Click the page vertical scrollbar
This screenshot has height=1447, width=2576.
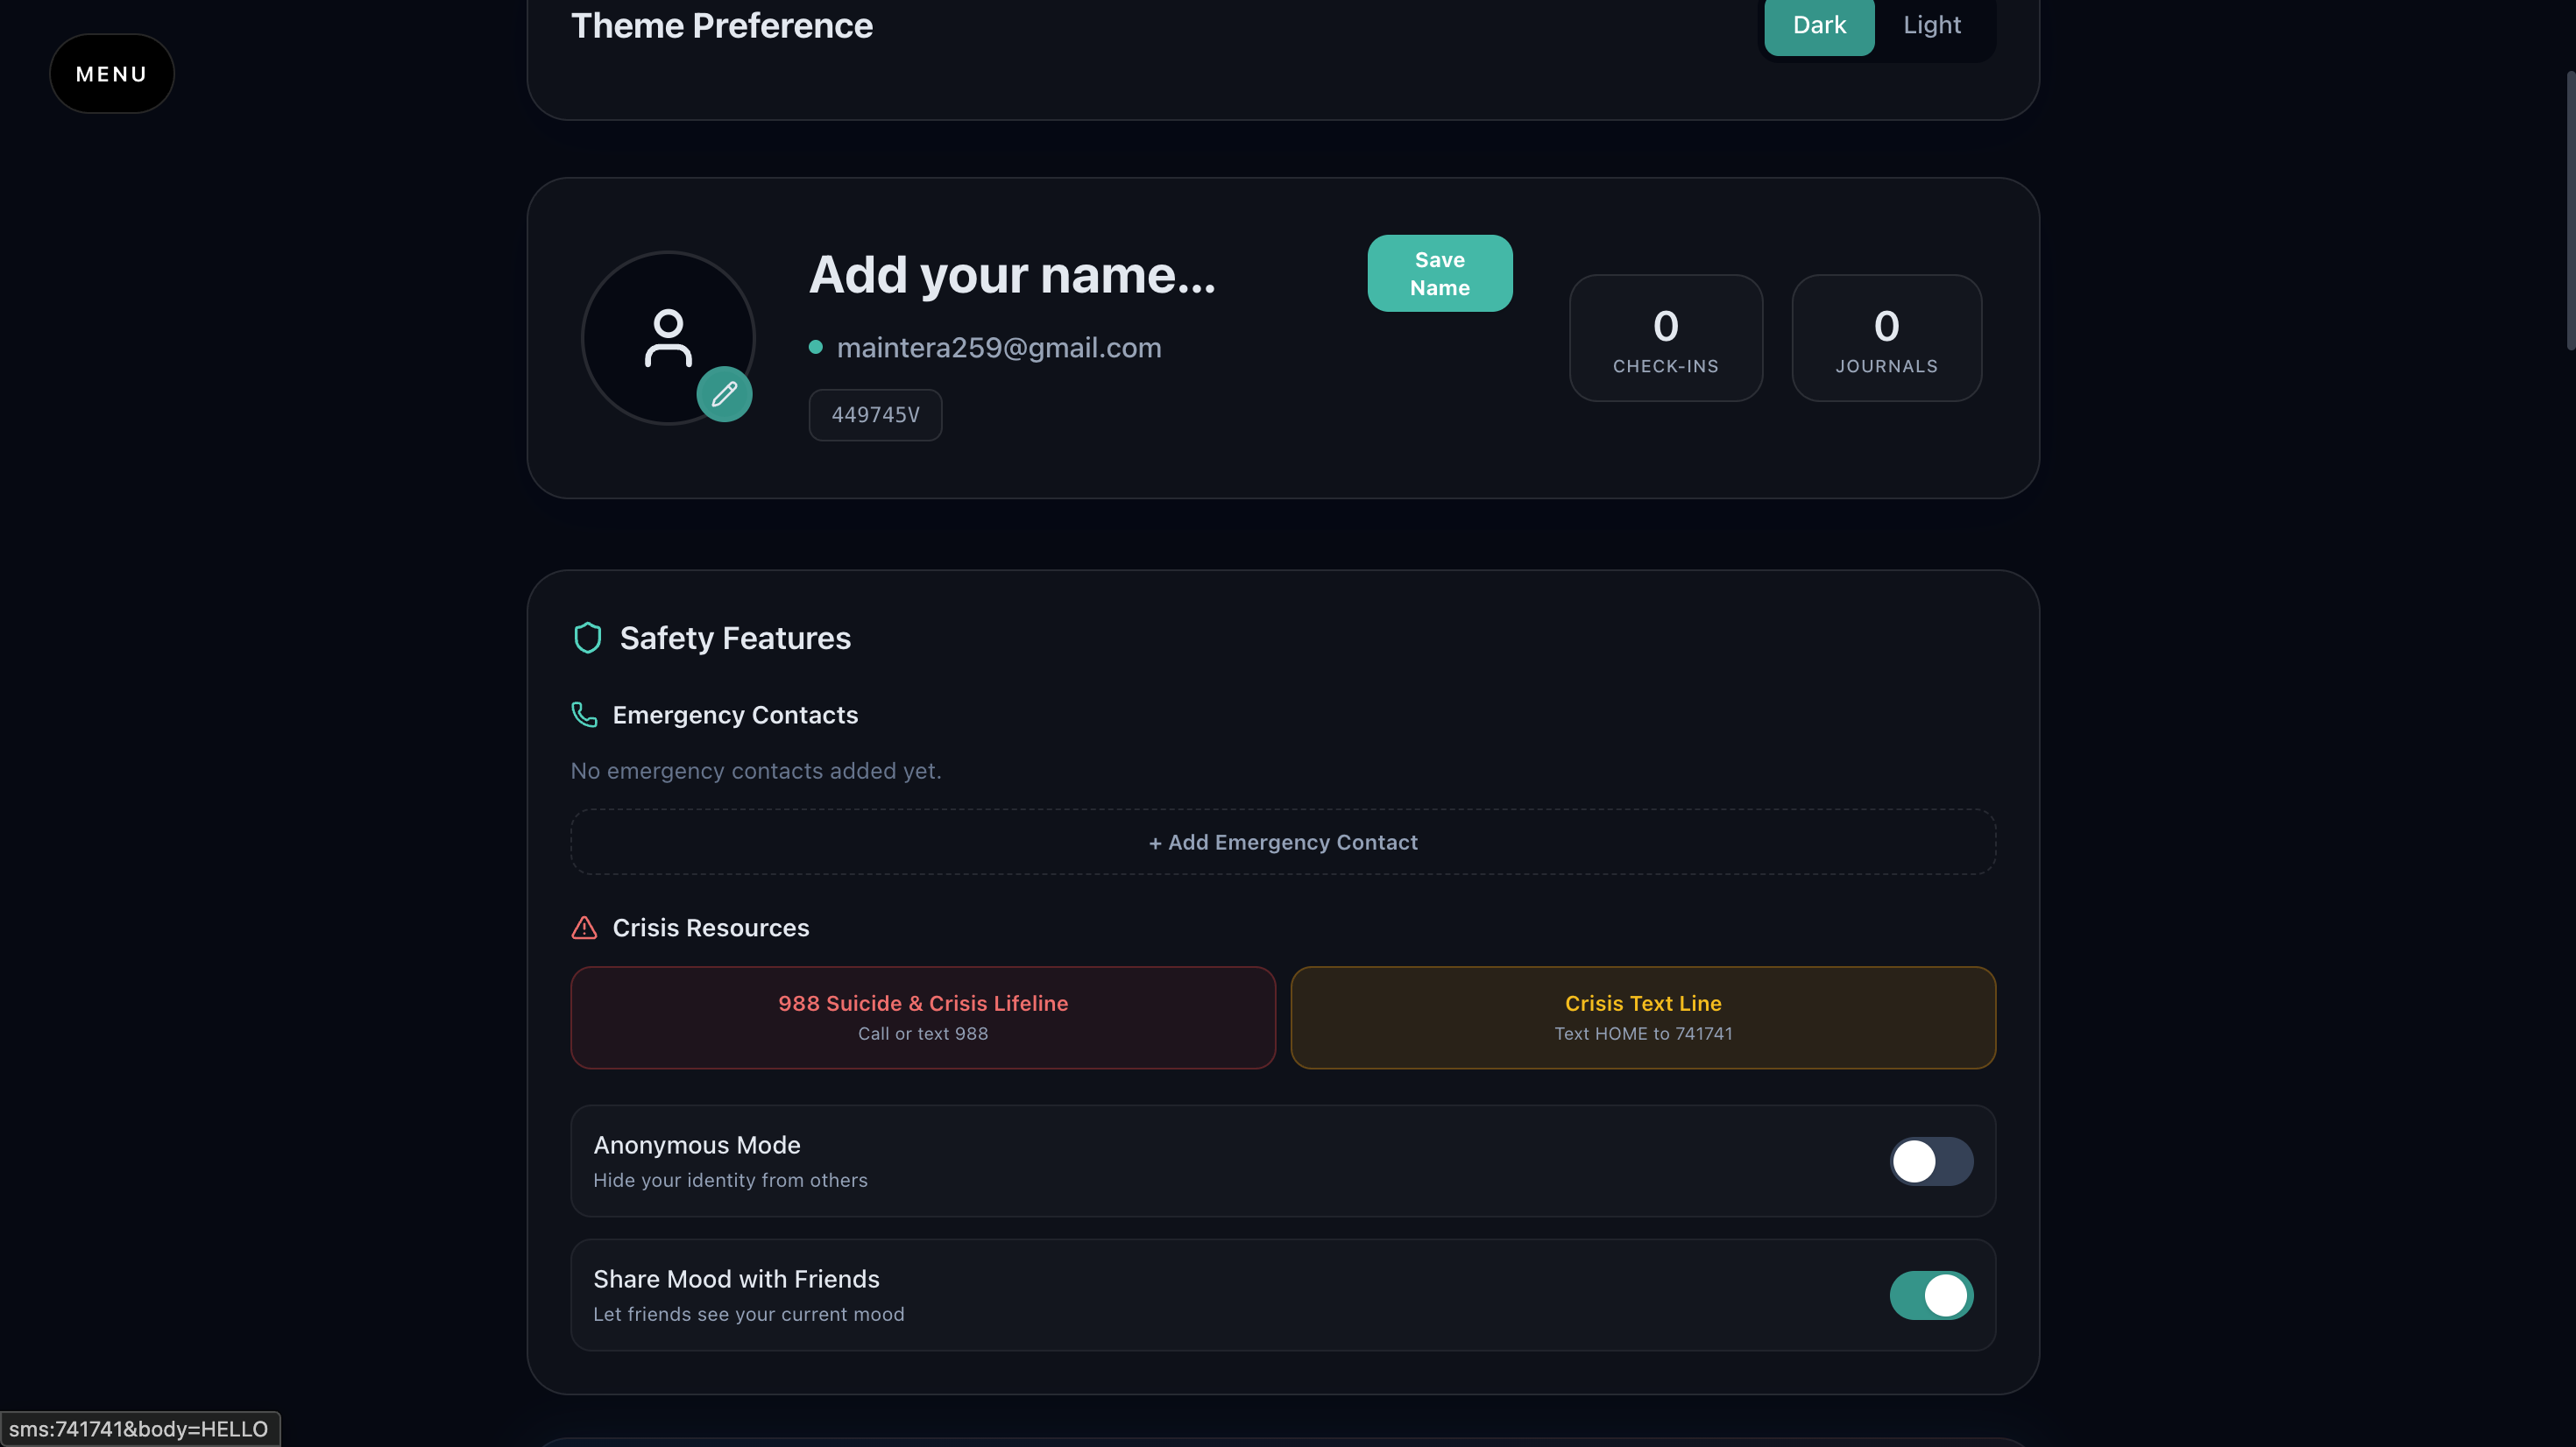point(2569,210)
